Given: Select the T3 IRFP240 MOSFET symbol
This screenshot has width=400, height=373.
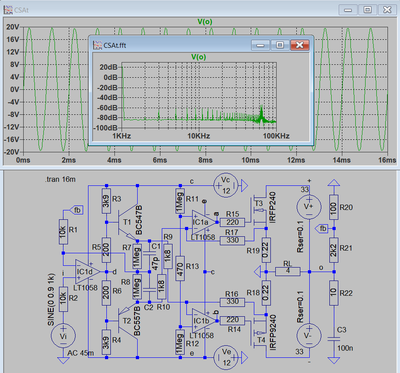Looking at the screenshot, I should tap(259, 210).
